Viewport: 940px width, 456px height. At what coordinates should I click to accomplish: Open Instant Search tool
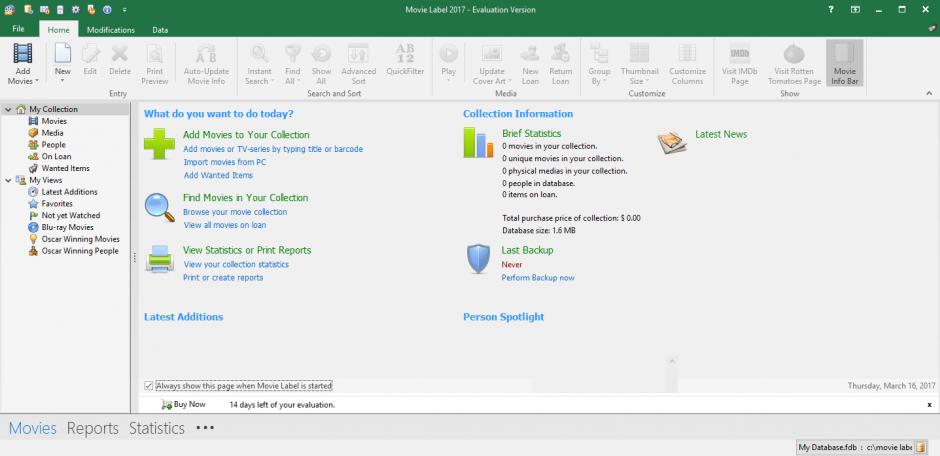pyautogui.click(x=260, y=64)
